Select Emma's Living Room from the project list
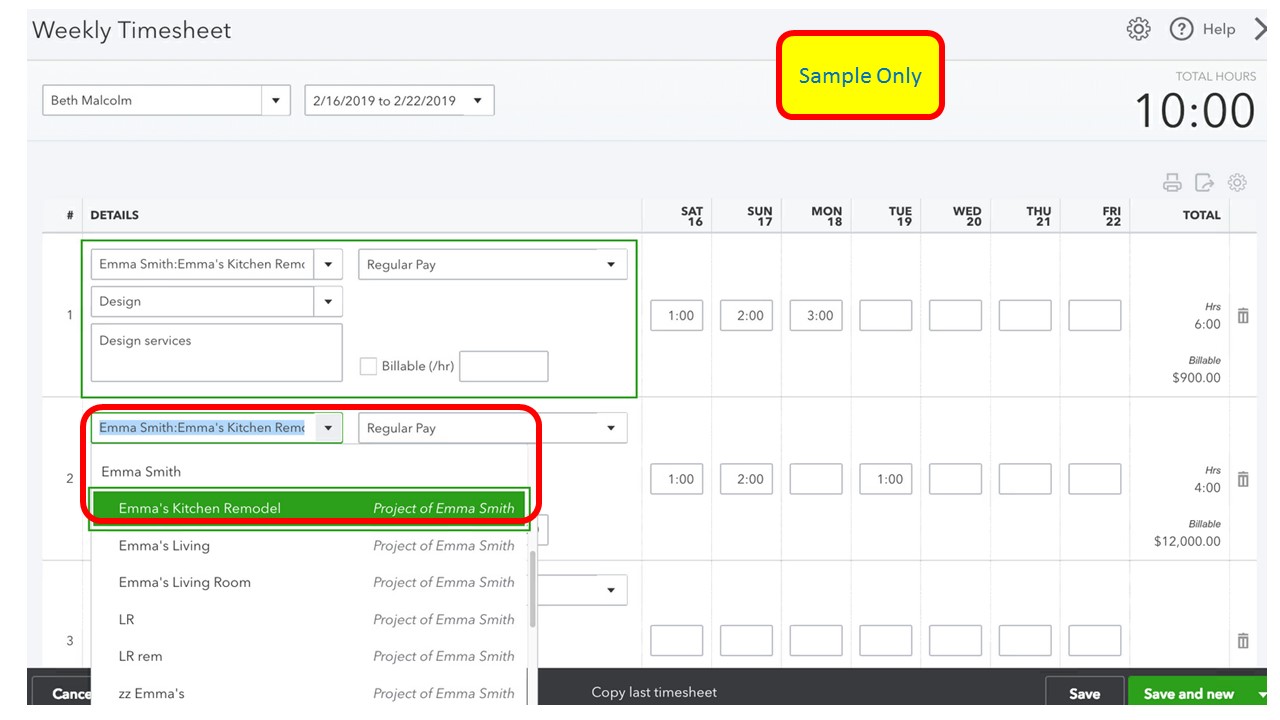 [183, 582]
